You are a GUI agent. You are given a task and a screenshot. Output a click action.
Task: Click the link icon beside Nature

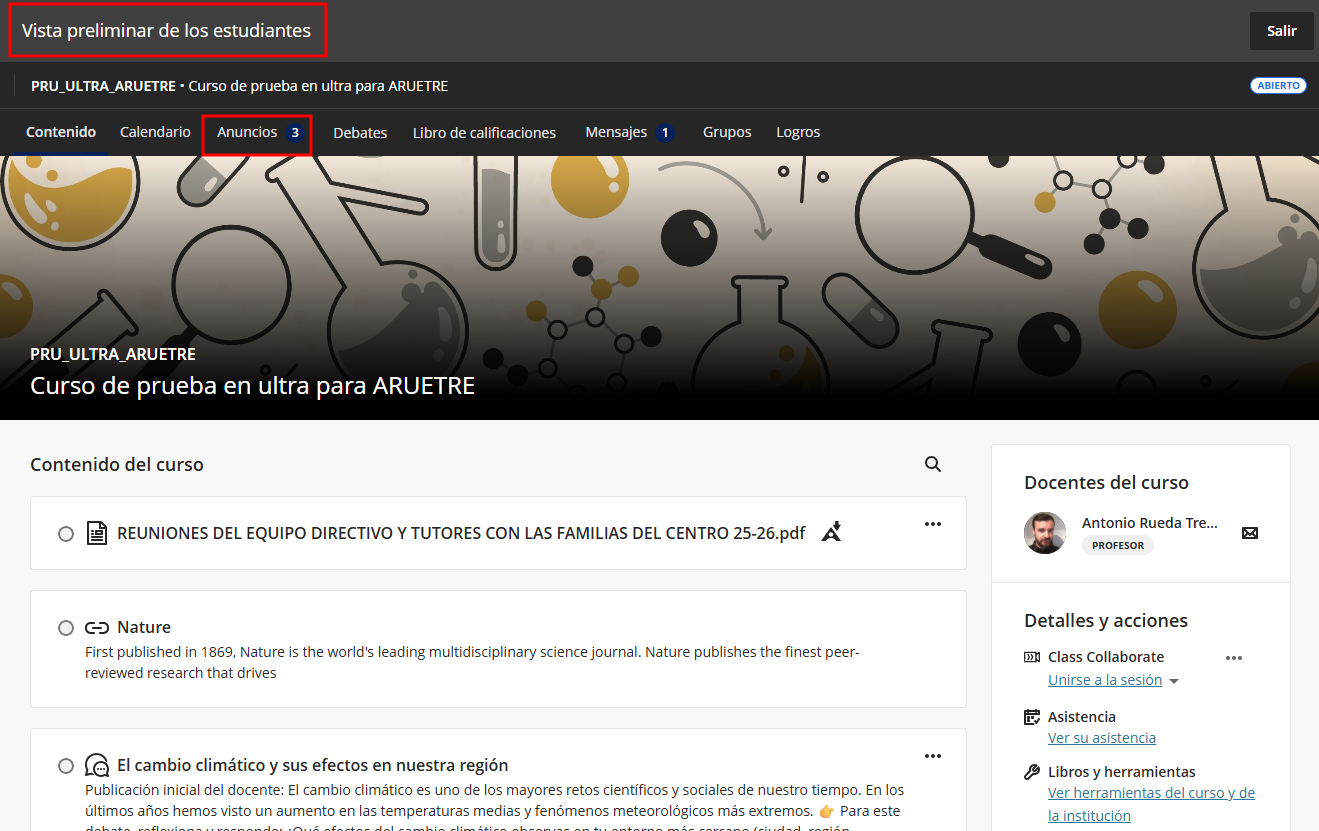tap(96, 628)
